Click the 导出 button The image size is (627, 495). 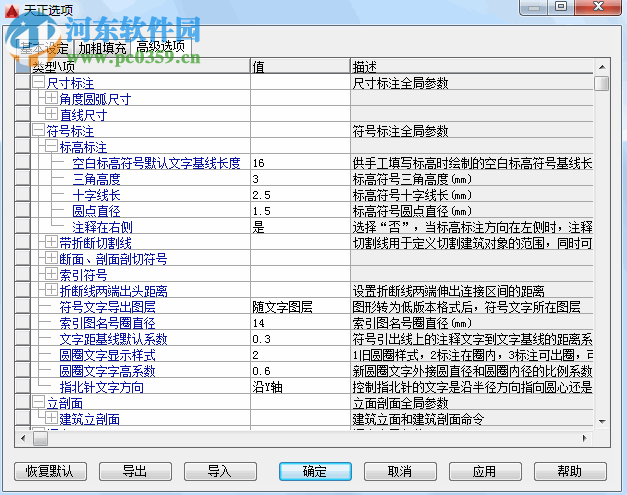[135, 471]
